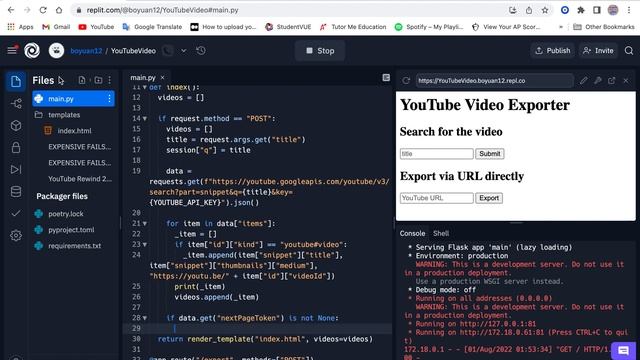Open the Version control sidebar icon
This screenshot has height=360, width=640.
point(16,103)
